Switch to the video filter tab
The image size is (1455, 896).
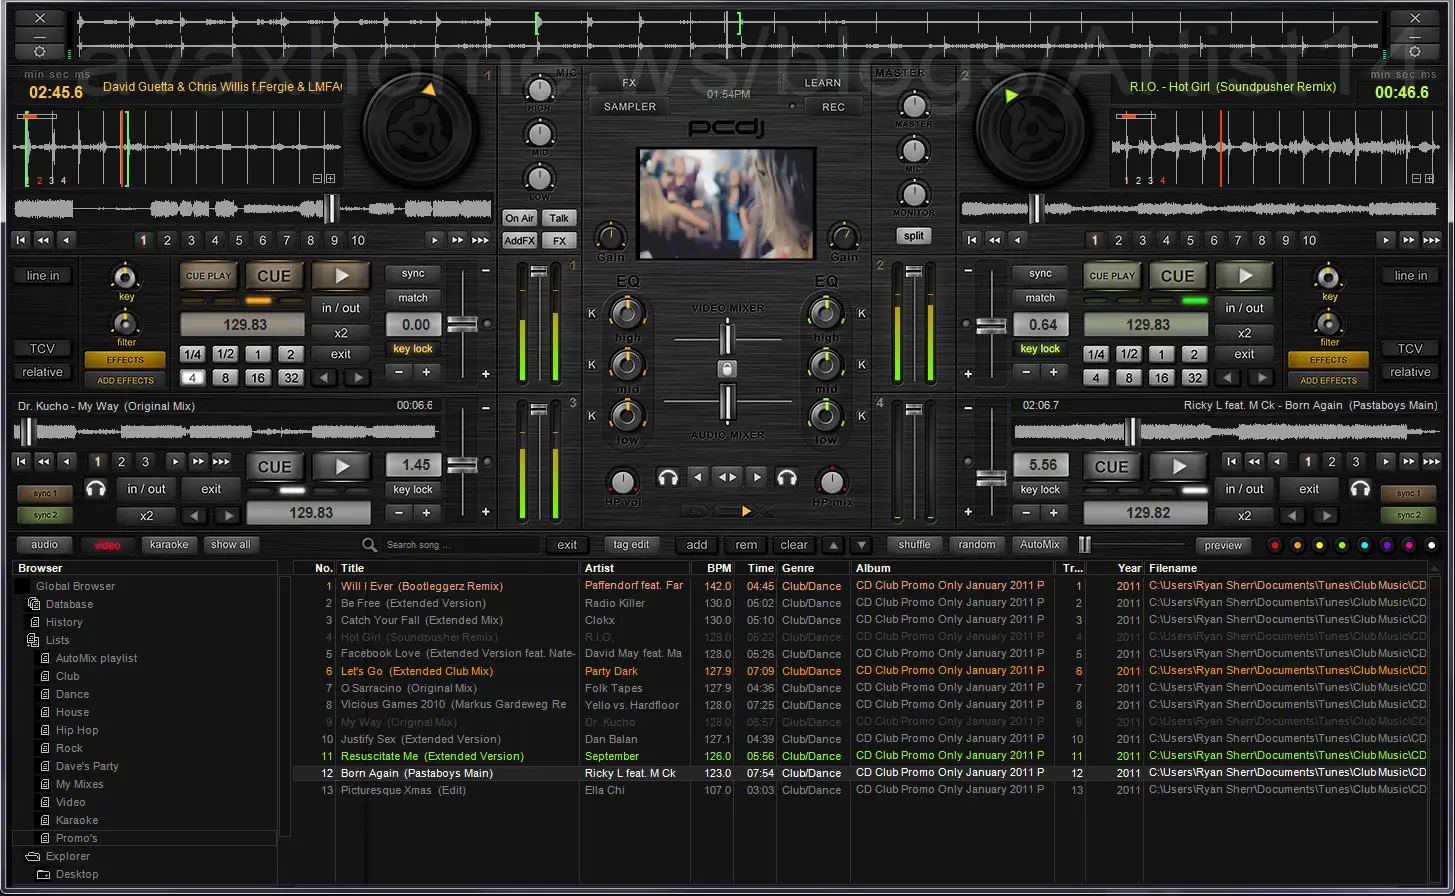tap(107, 545)
